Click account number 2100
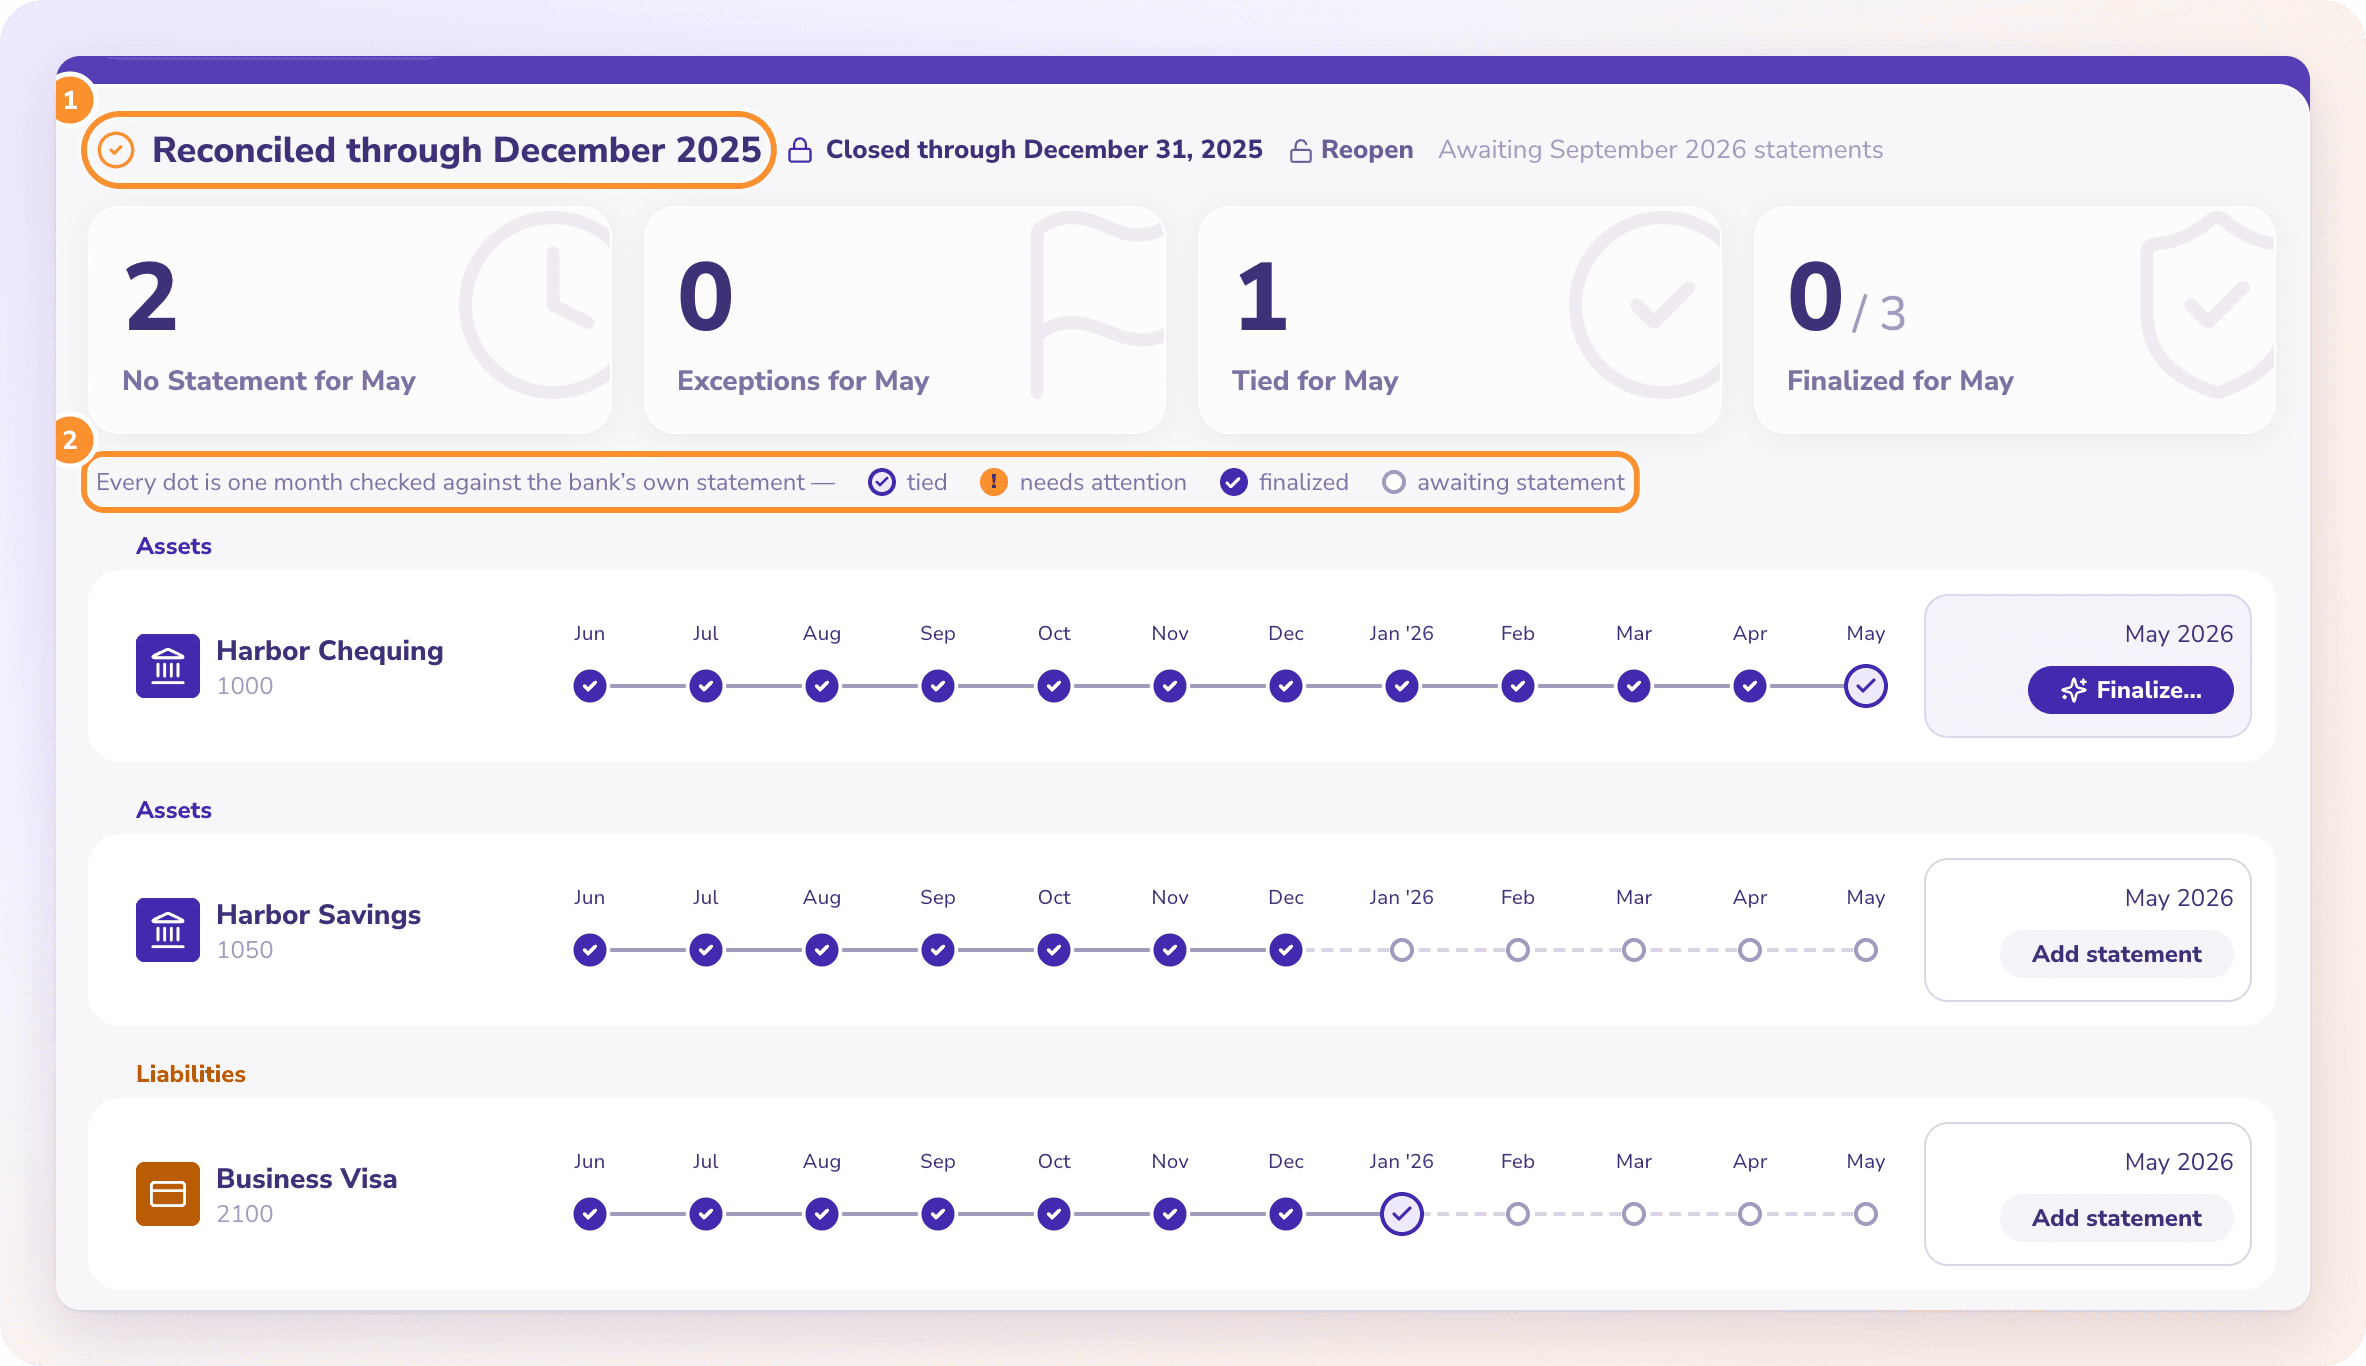2366x1366 pixels. coord(245,1214)
